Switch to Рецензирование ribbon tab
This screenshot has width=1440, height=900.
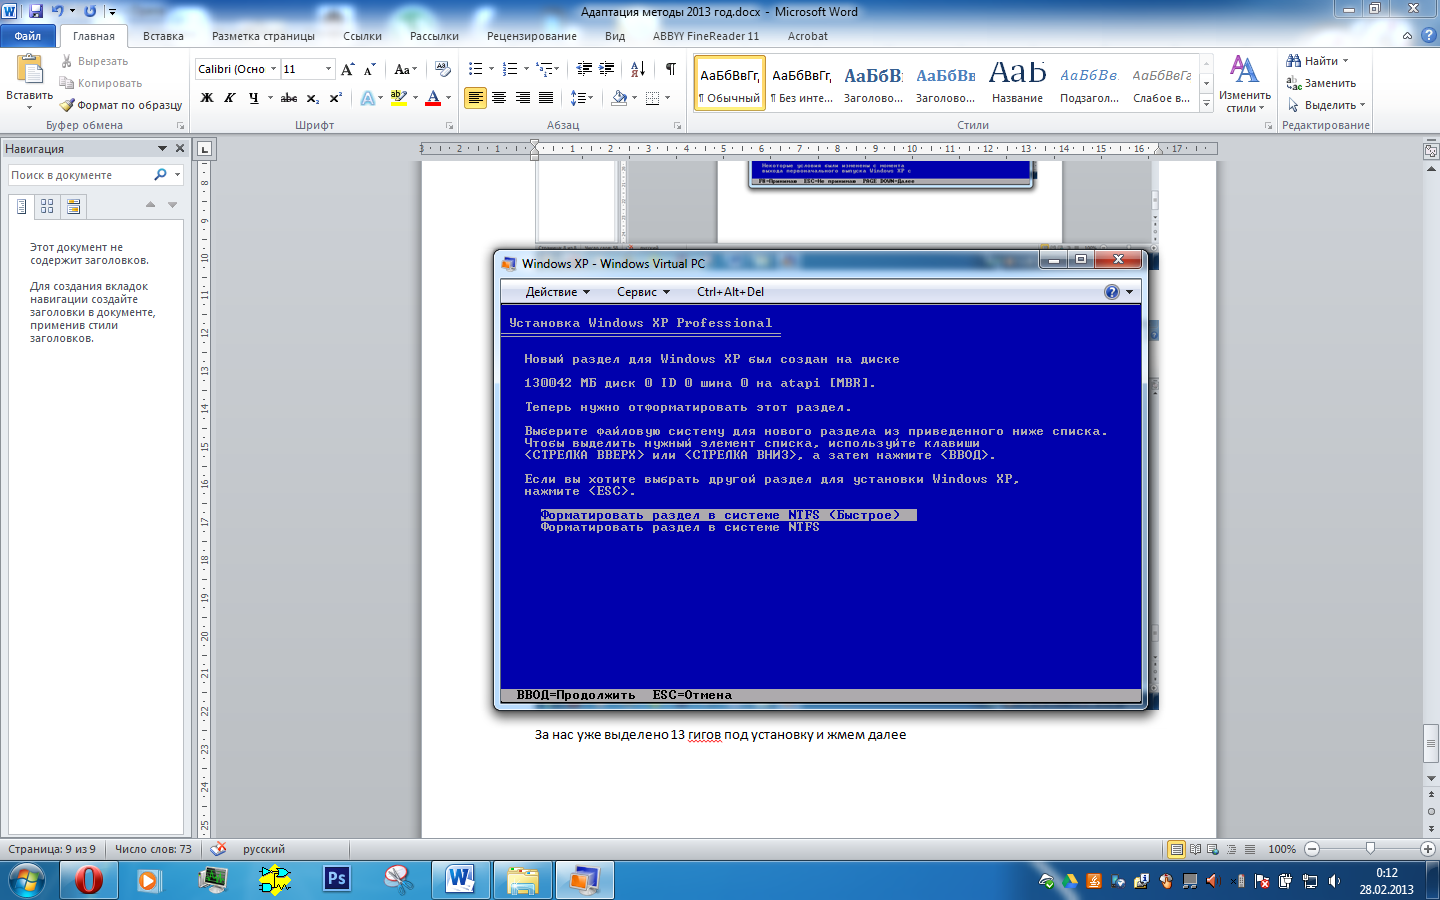pyautogui.click(x=531, y=36)
